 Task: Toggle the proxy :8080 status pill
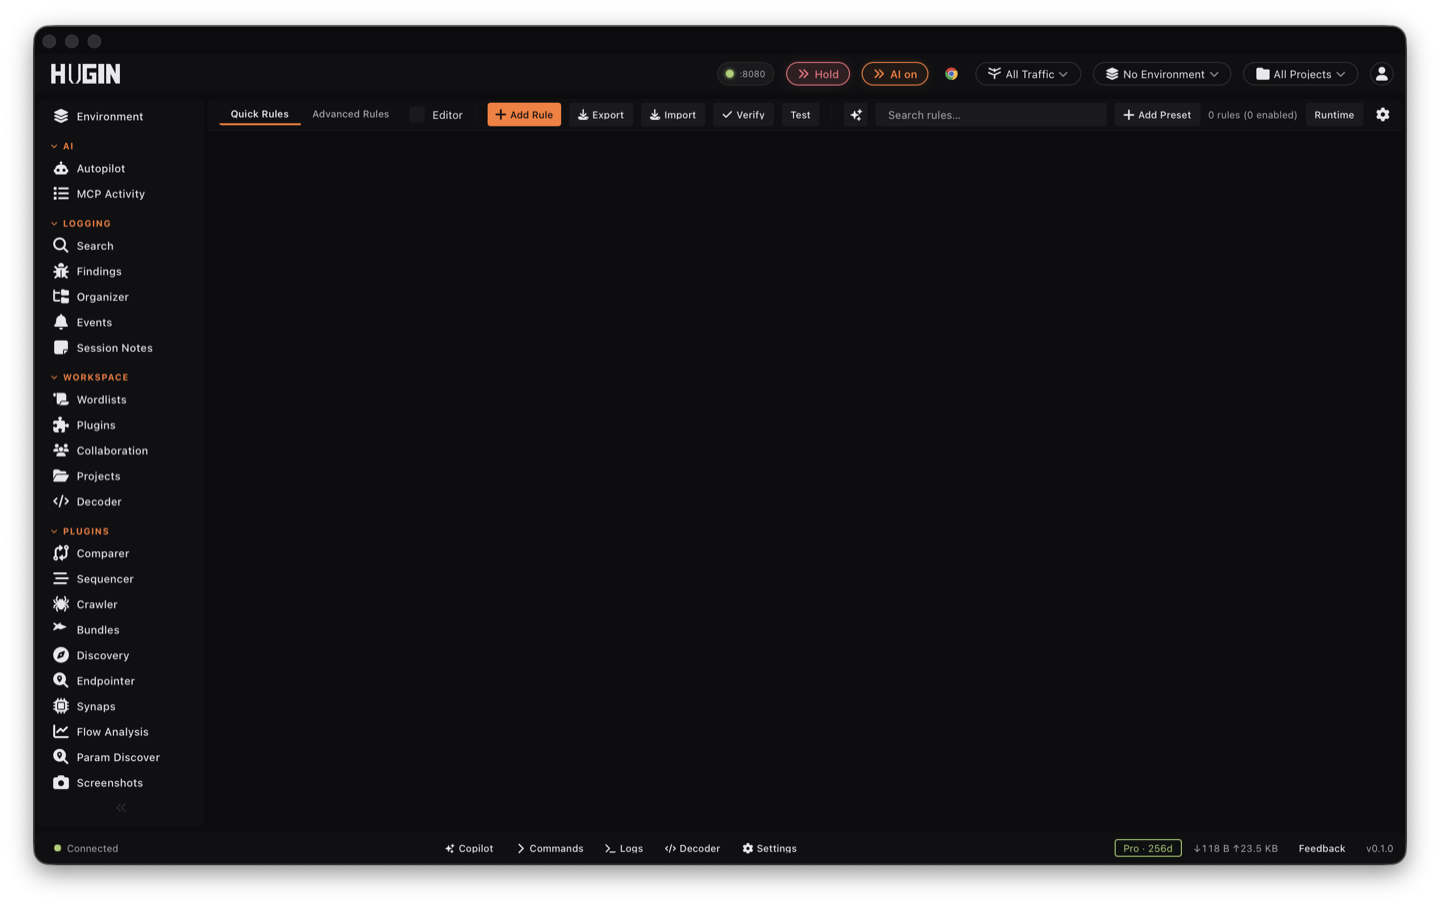click(x=745, y=74)
